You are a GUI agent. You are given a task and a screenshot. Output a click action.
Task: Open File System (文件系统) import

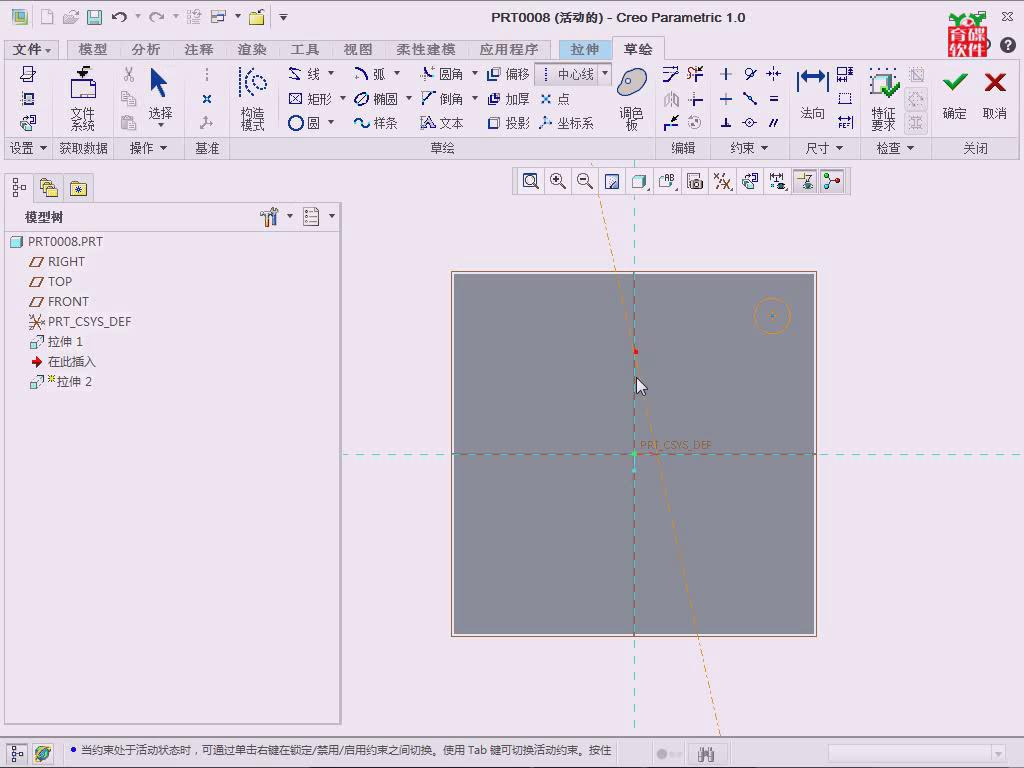(83, 99)
